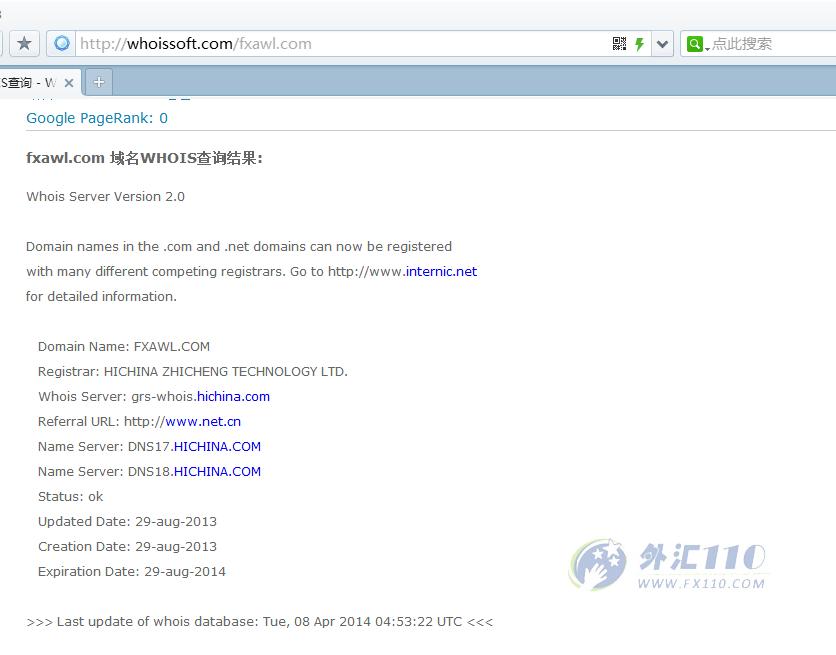Click the text Domain Name: FXAWL.COM

[x=124, y=346]
